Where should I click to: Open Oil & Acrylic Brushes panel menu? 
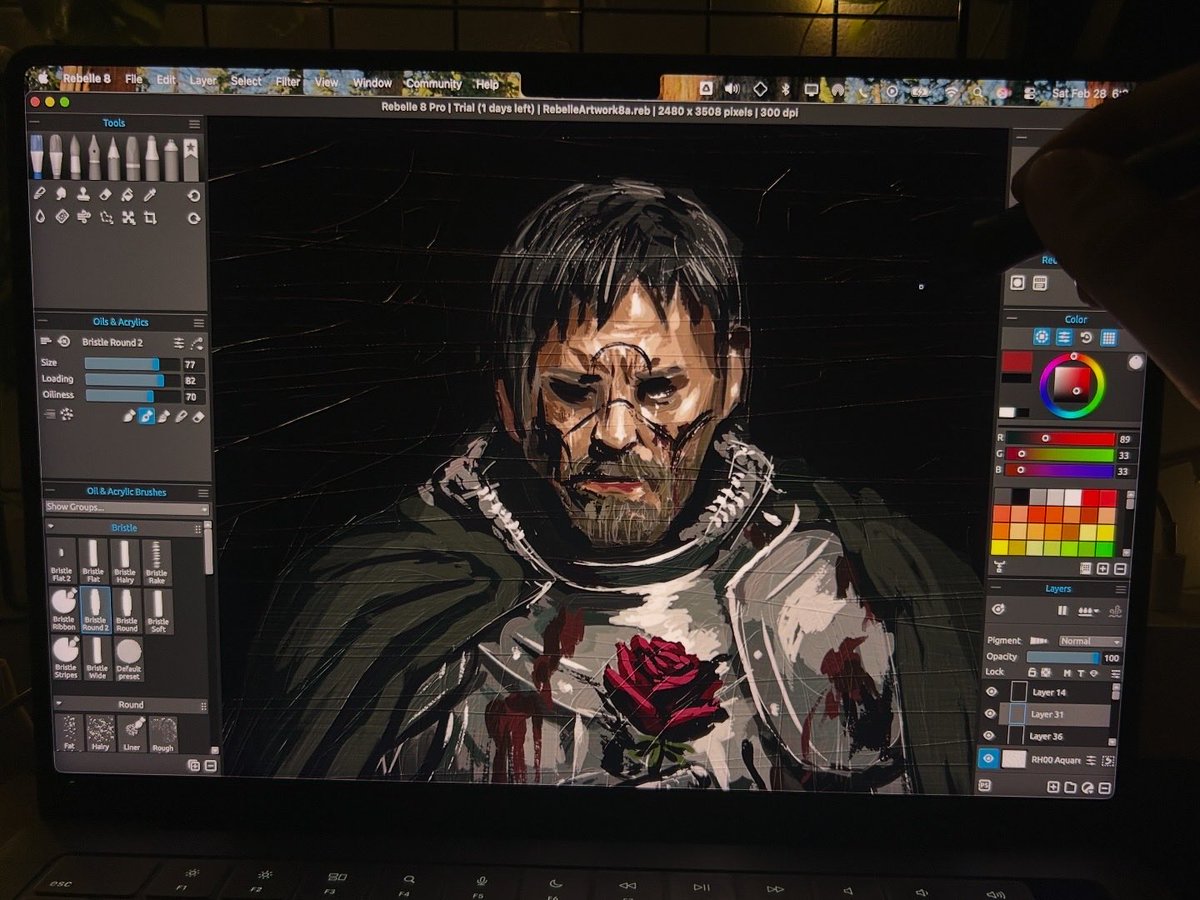[203, 492]
